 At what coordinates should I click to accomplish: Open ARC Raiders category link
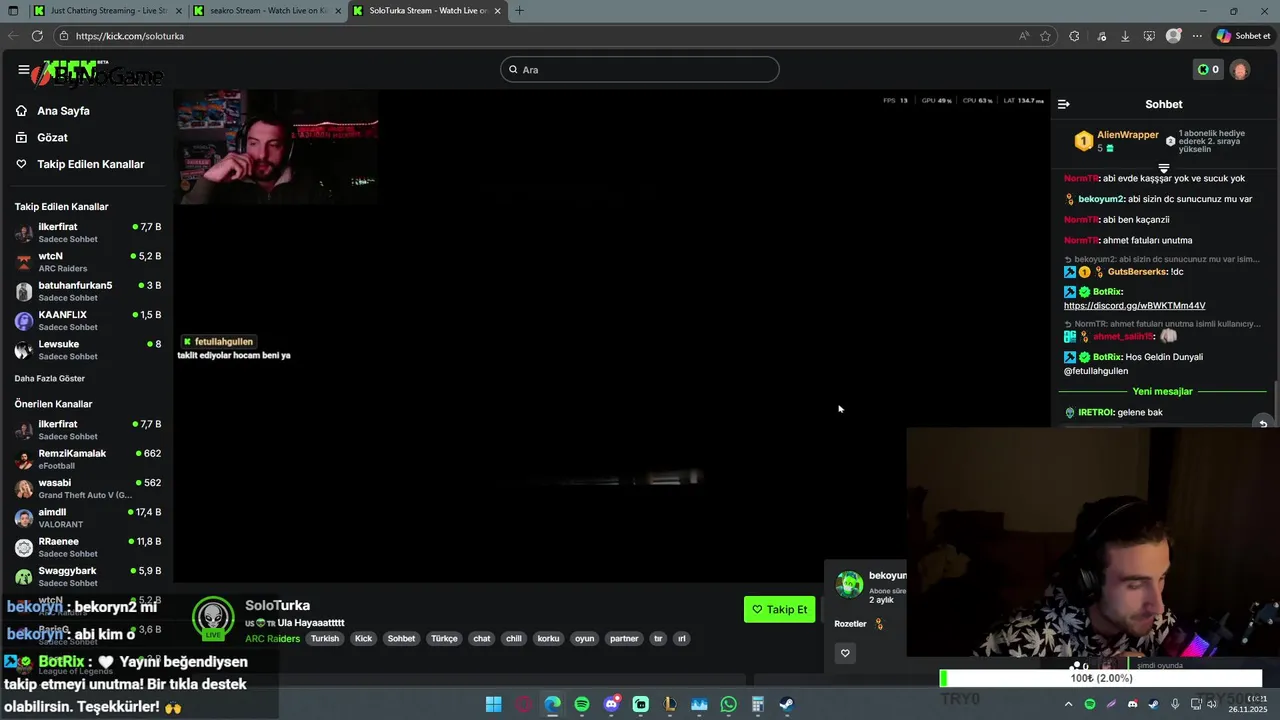(x=272, y=639)
